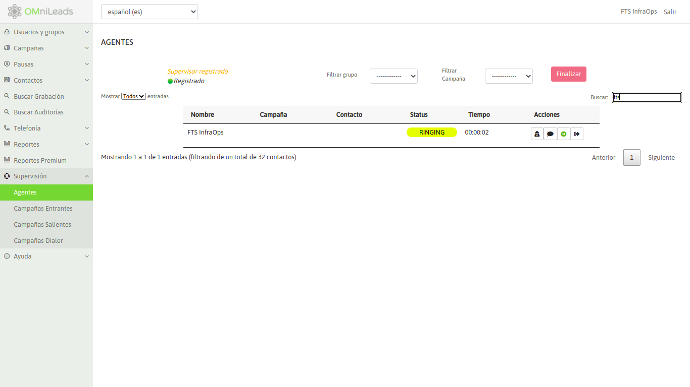Sort table by Campaña column
This screenshot has width=690, height=387.
coord(273,114)
